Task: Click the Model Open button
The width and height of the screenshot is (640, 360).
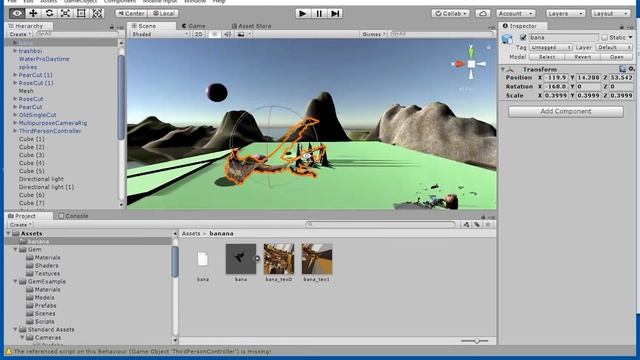Action: tap(617, 57)
